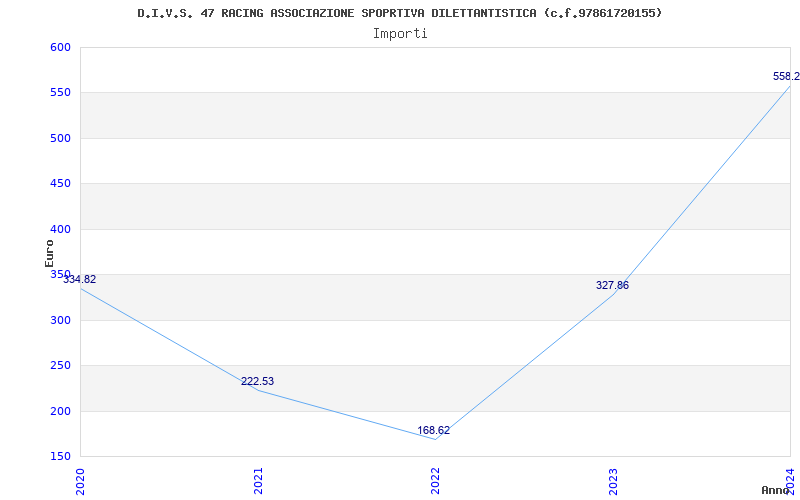Click the 2023 x-axis label
This screenshot has height=500, width=800.
pos(614,480)
